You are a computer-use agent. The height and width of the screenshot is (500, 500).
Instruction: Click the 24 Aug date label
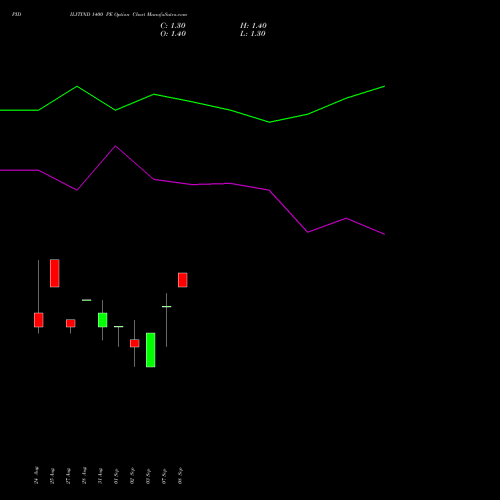(36, 475)
